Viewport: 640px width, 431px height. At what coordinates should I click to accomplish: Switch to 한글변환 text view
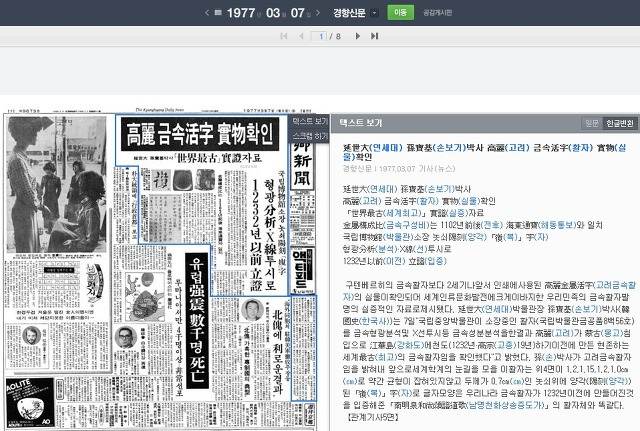tap(620, 123)
